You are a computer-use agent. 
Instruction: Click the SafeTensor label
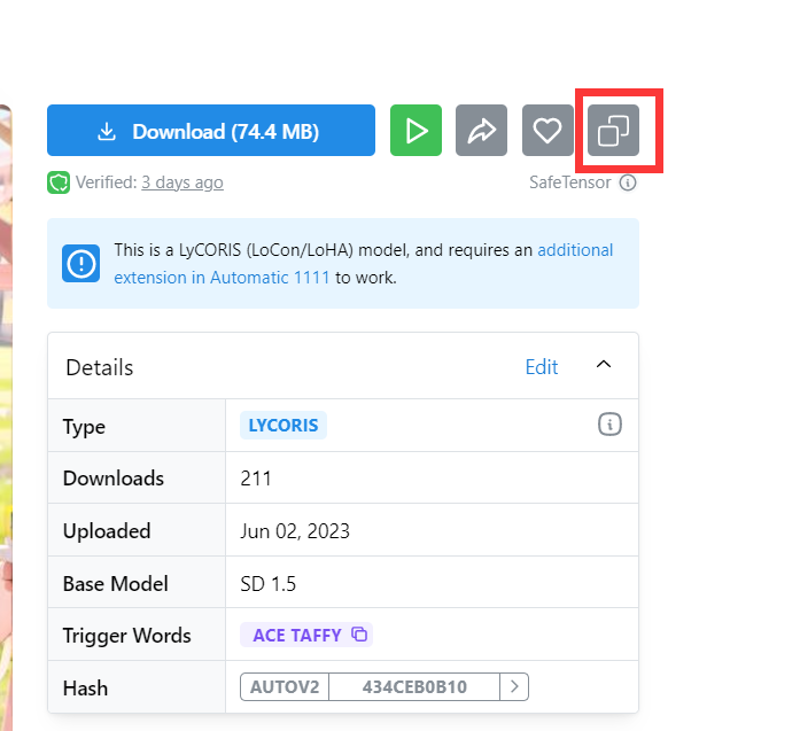[570, 182]
